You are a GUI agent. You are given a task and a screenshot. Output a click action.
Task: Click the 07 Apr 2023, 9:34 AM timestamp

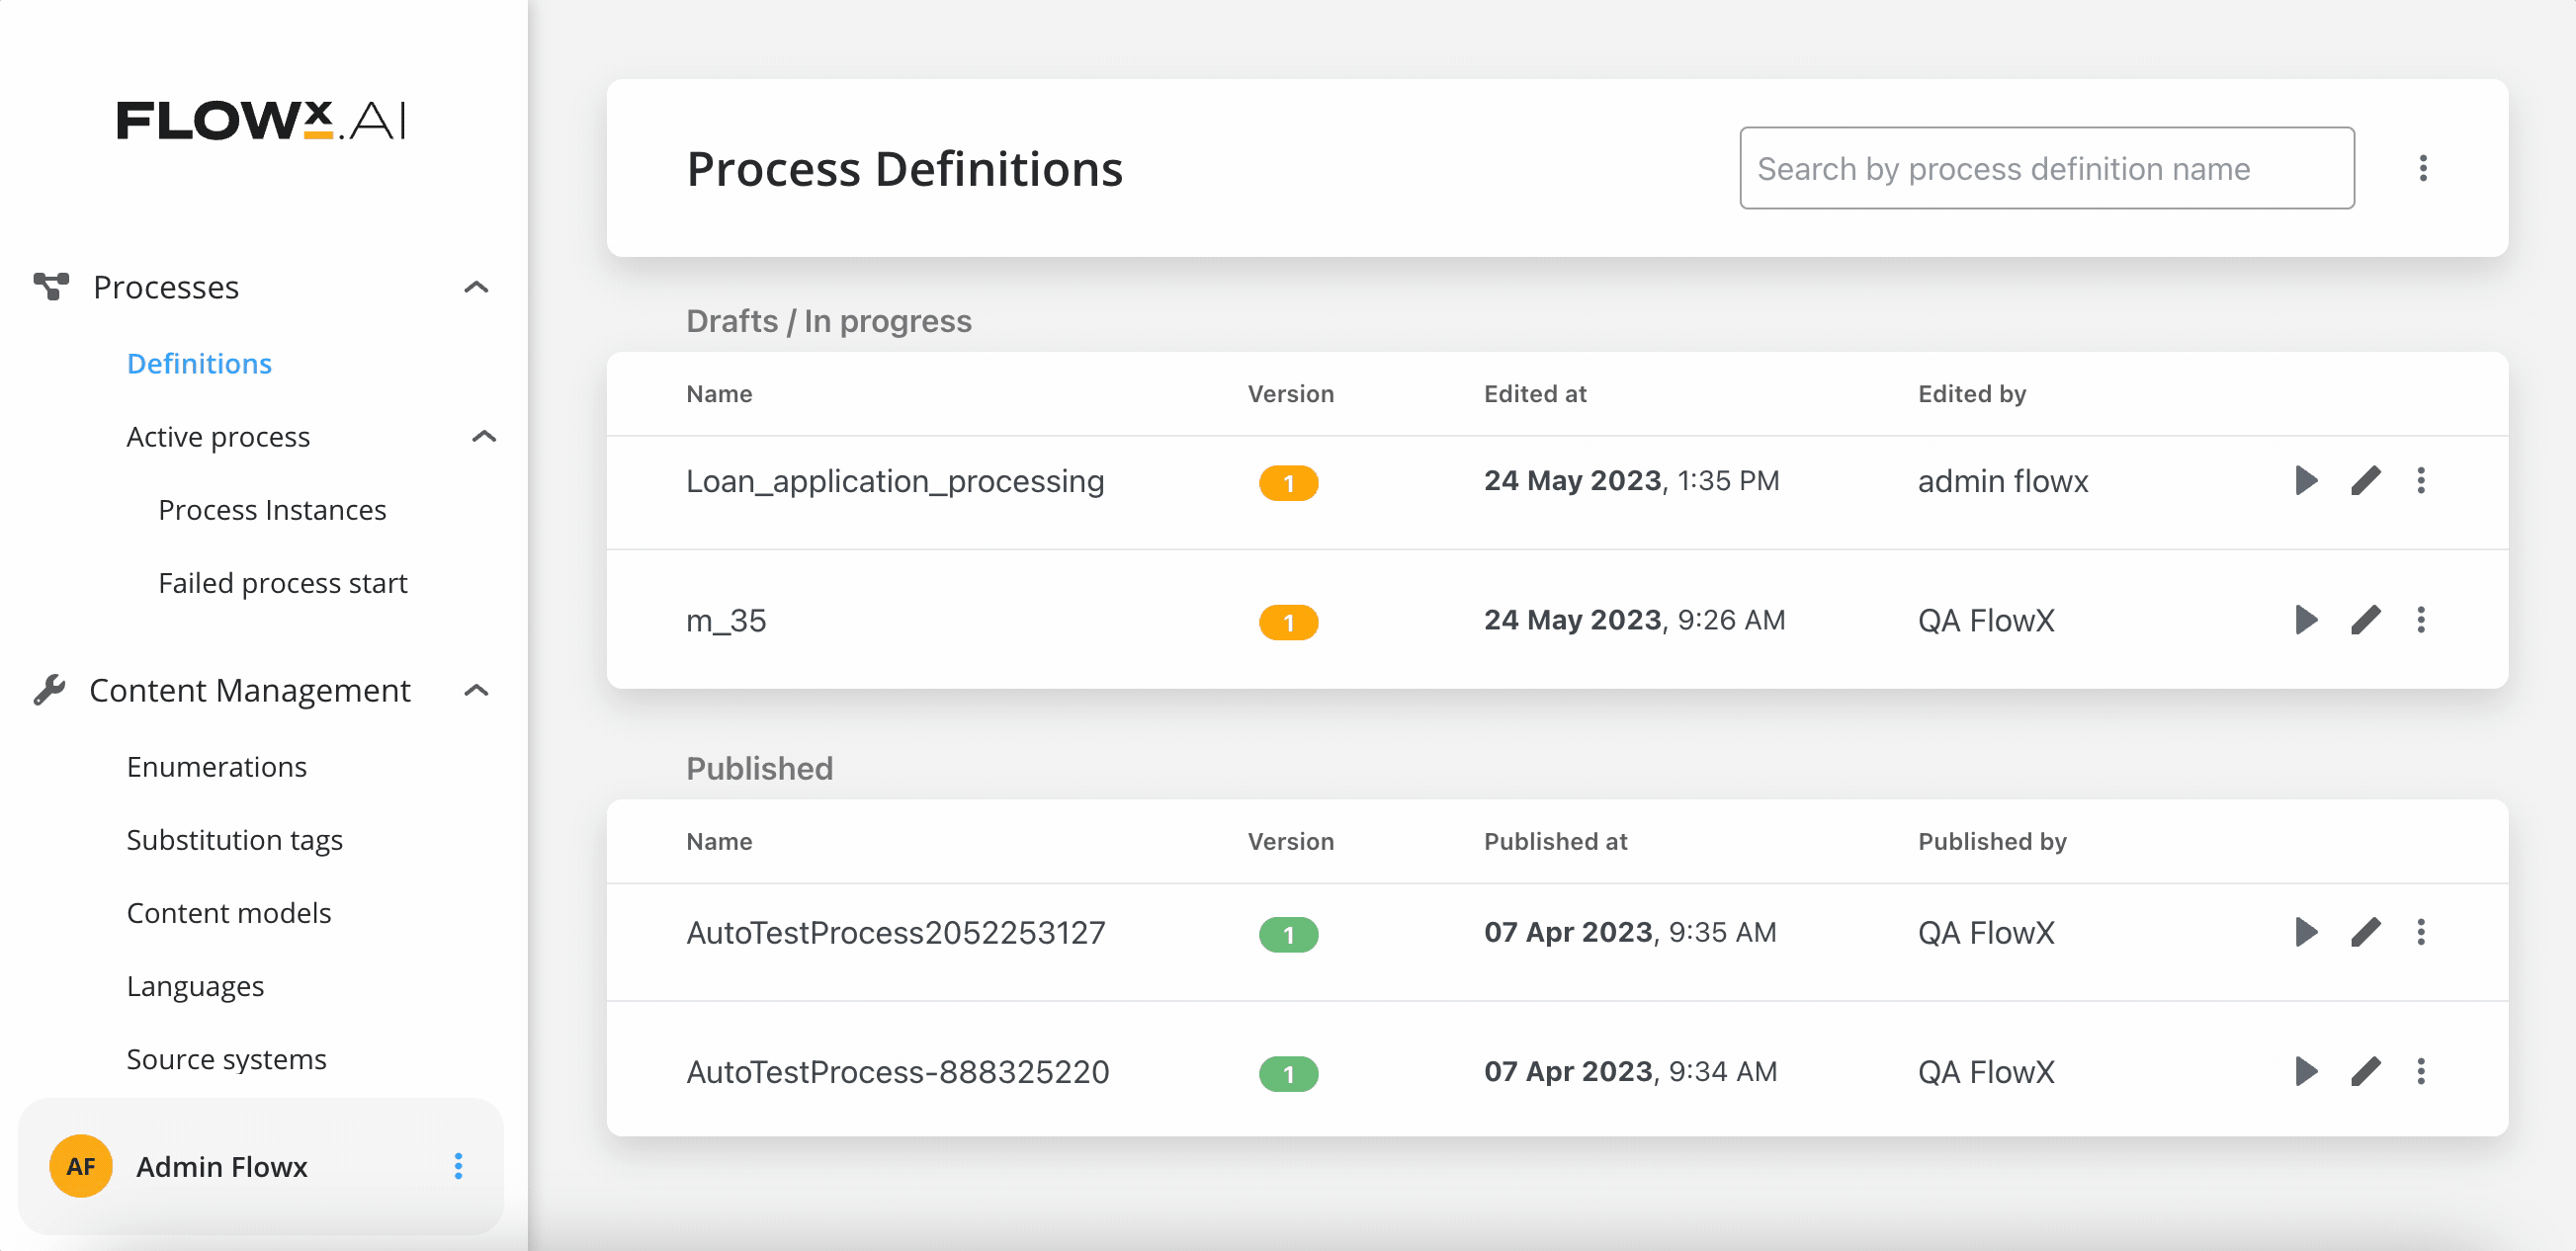1630,1071
